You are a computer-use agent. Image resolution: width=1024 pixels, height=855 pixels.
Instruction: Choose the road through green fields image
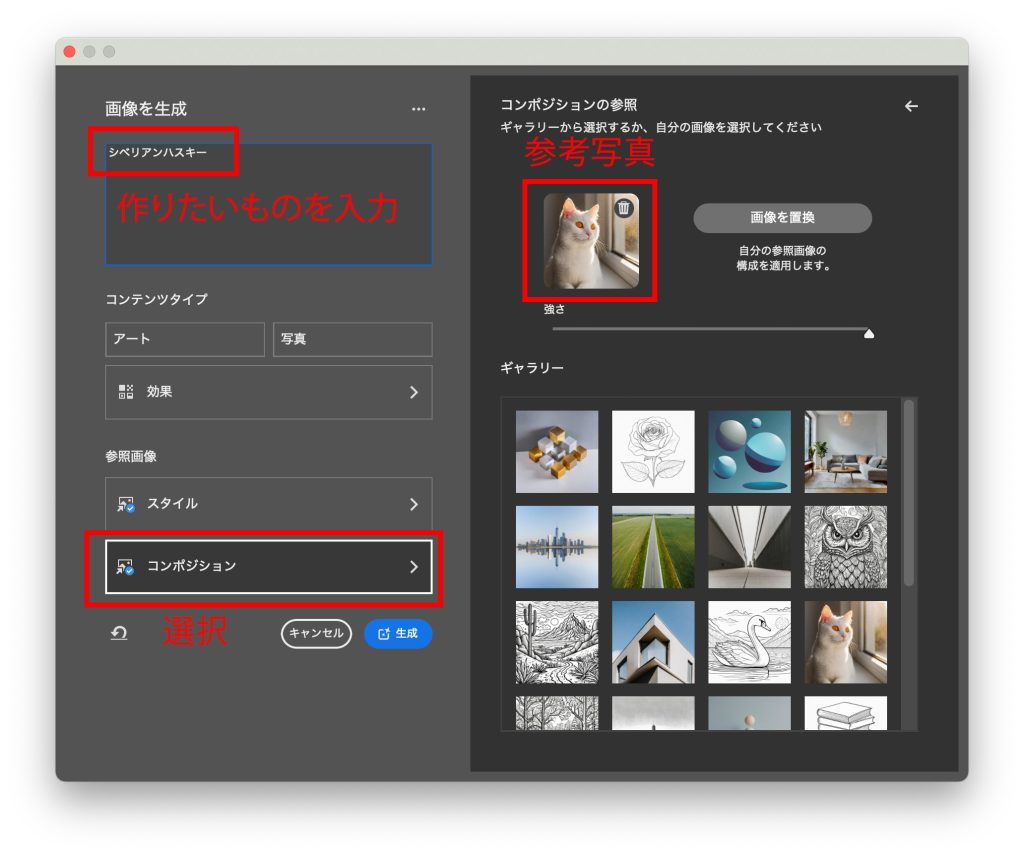(x=653, y=547)
